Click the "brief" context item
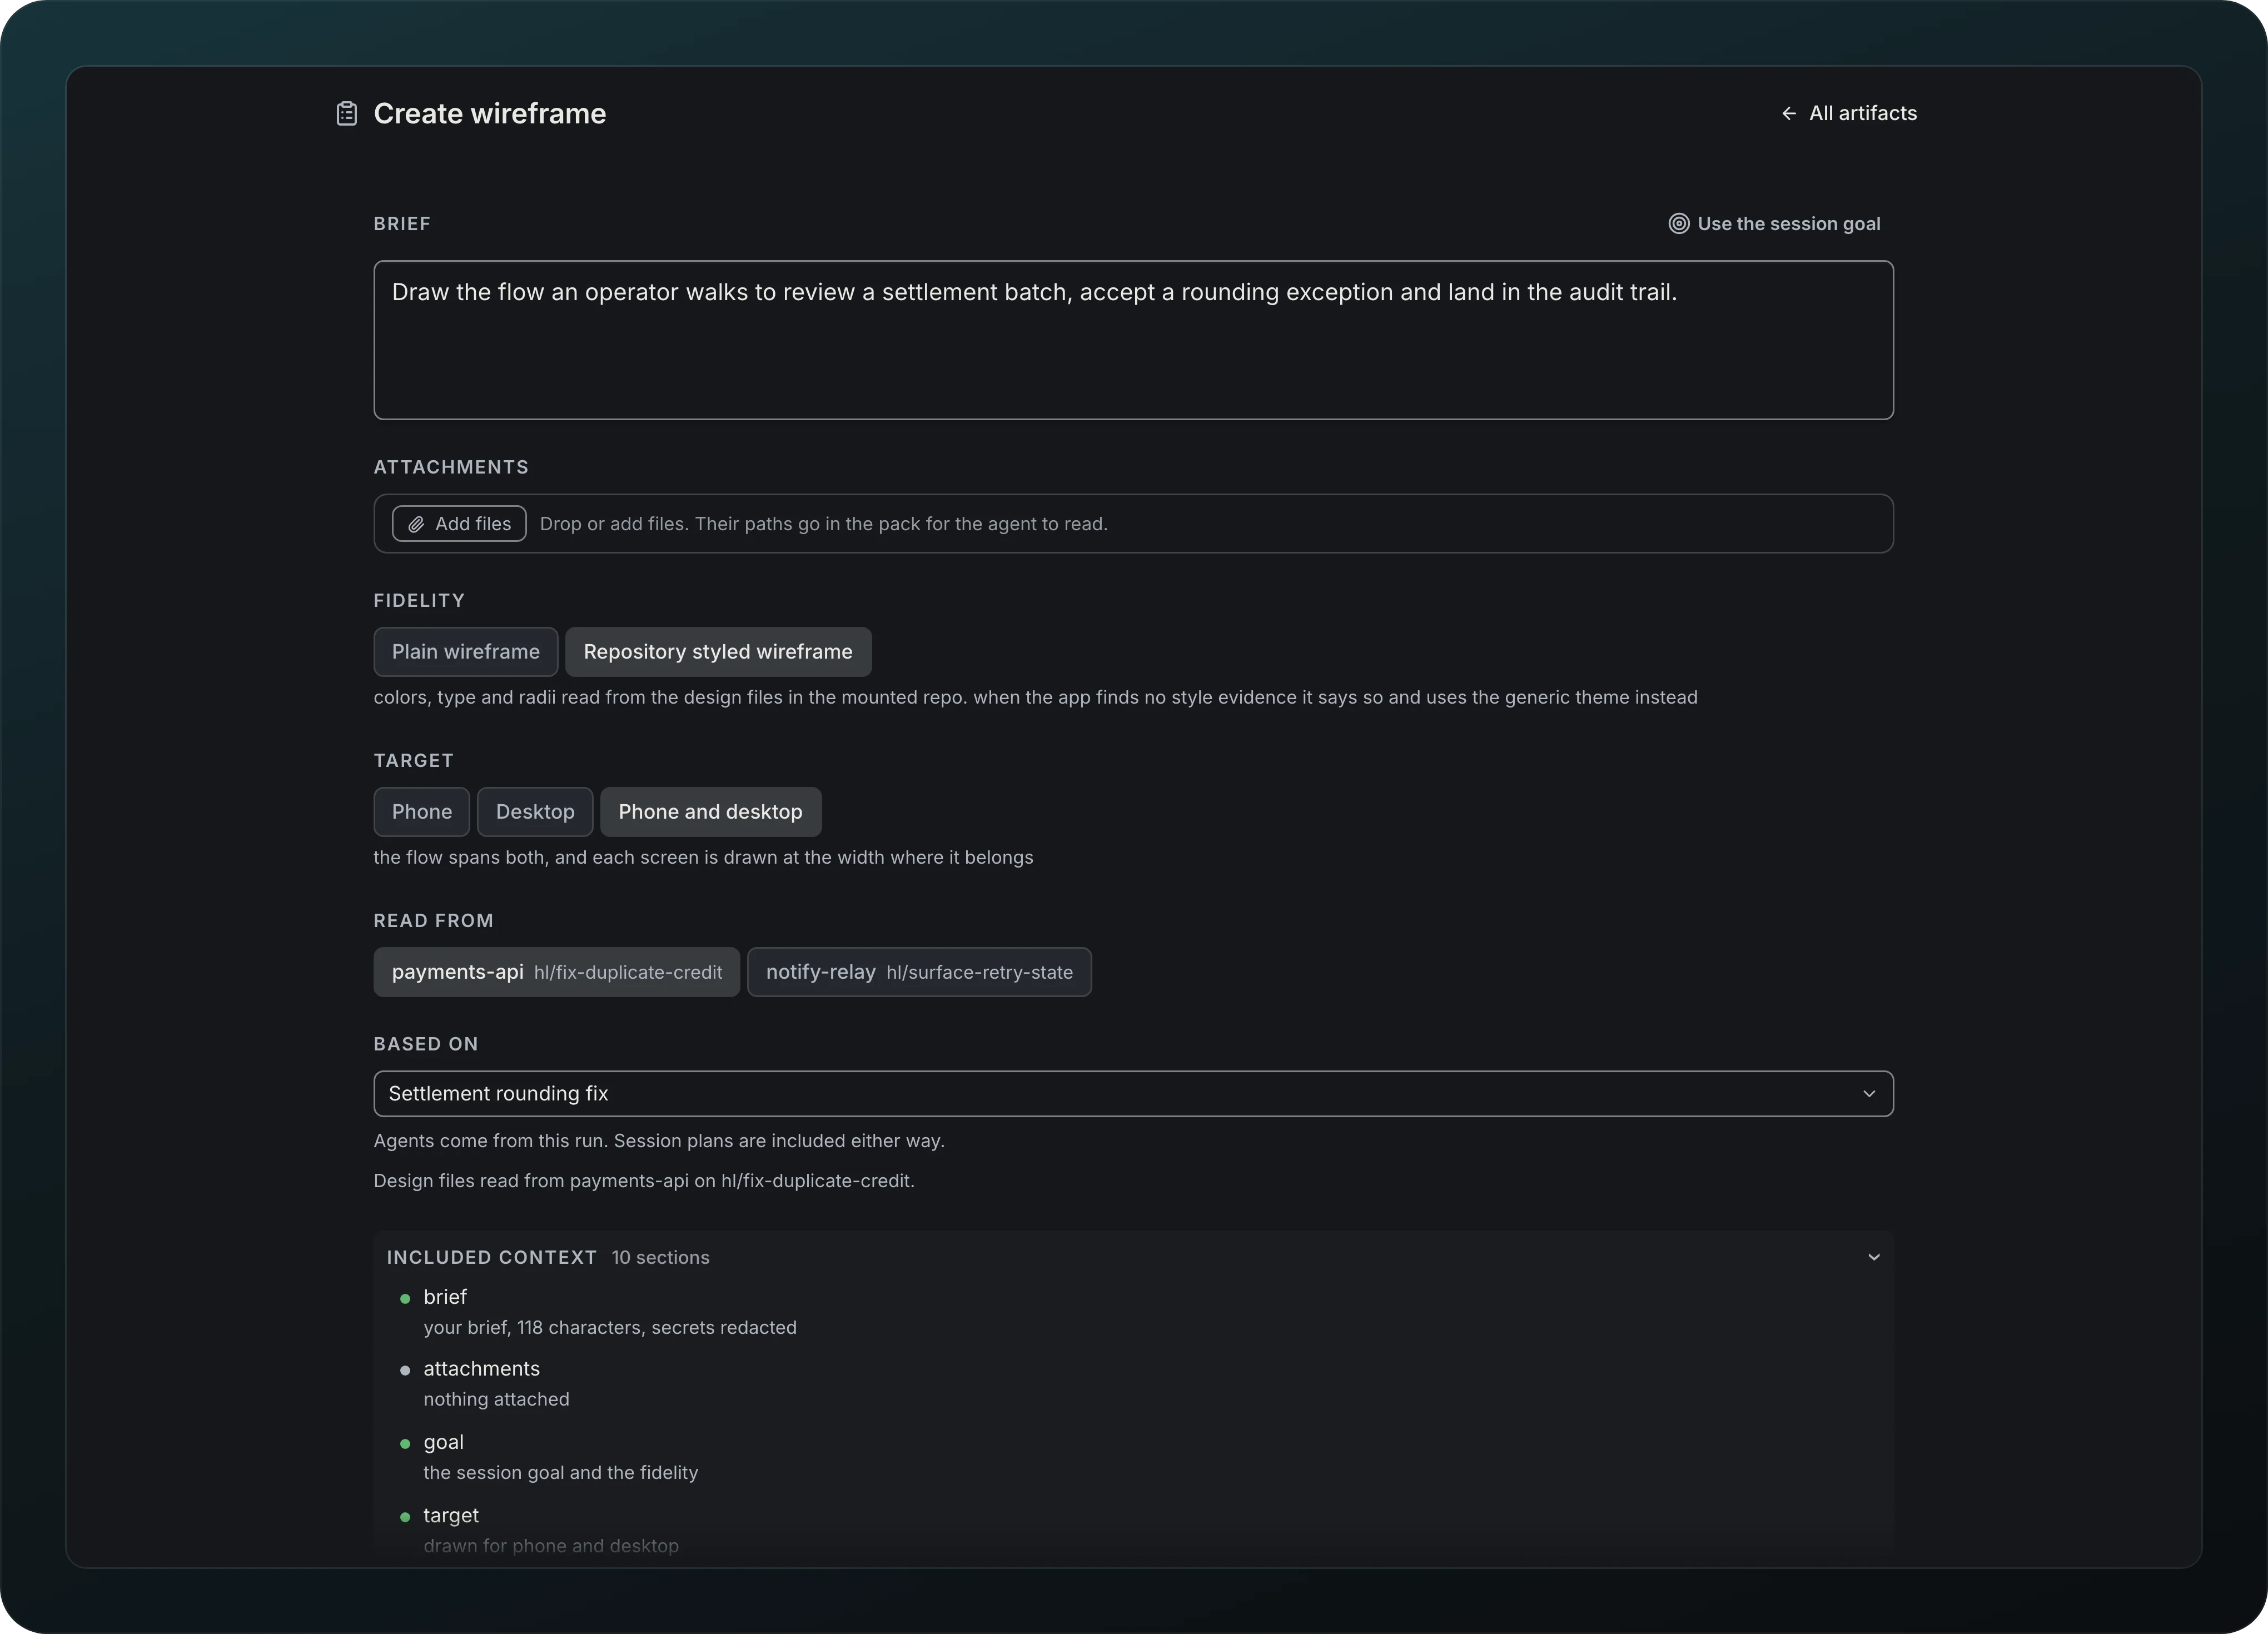Image resolution: width=2268 pixels, height=1634 pixels. pos(445,1297)
